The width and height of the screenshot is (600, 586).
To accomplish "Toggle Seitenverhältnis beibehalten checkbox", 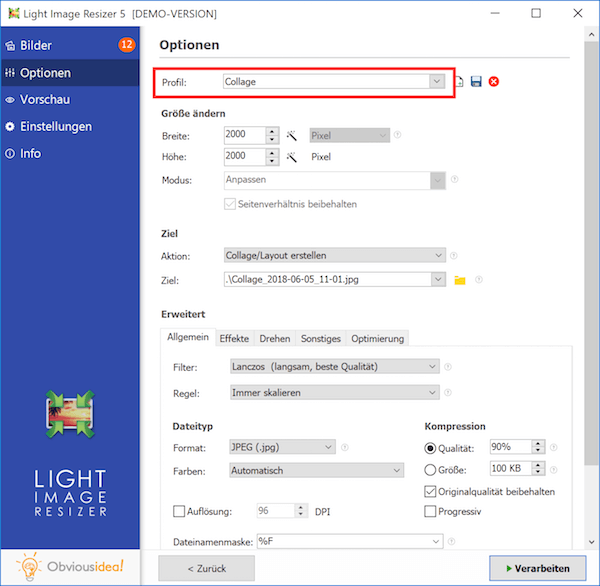I will [x=230, y=204].
